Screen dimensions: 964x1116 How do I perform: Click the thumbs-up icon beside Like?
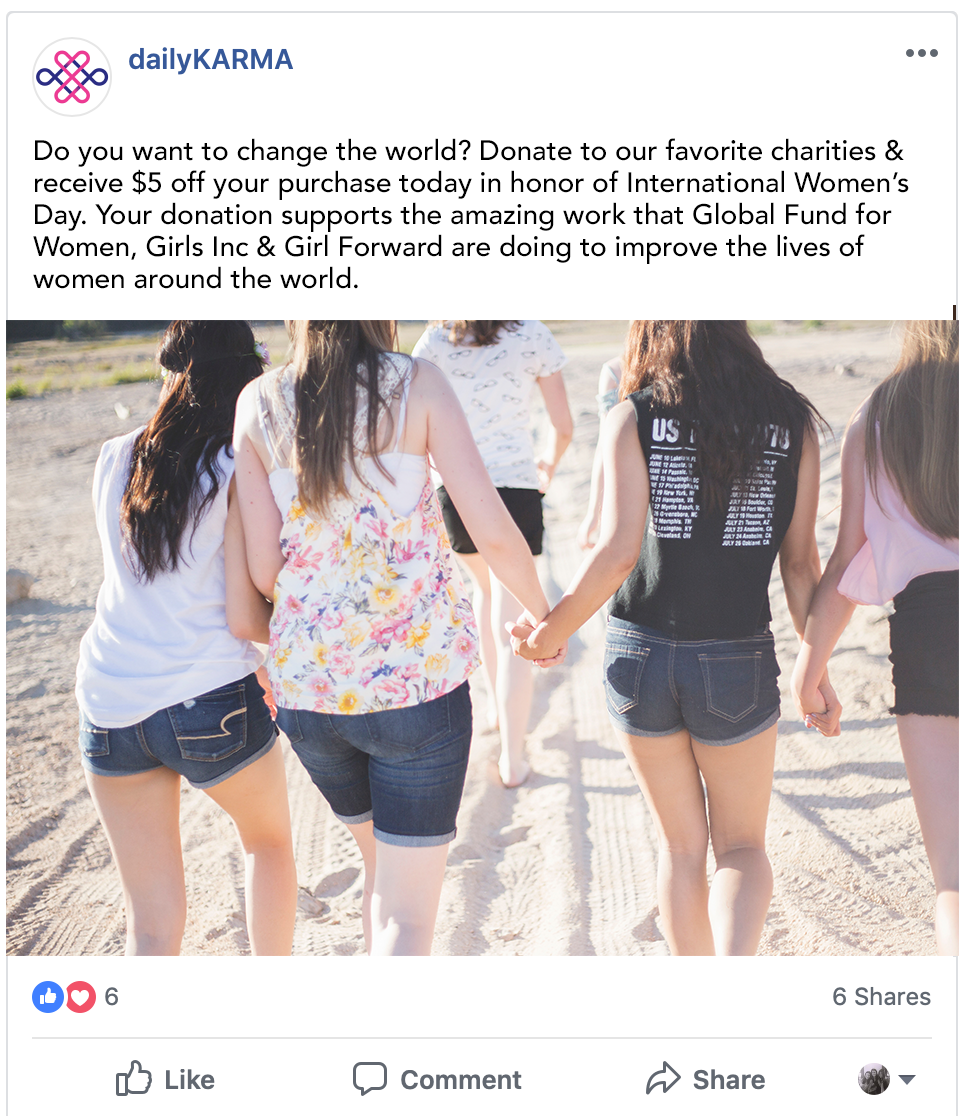[x=133, y=1078]
